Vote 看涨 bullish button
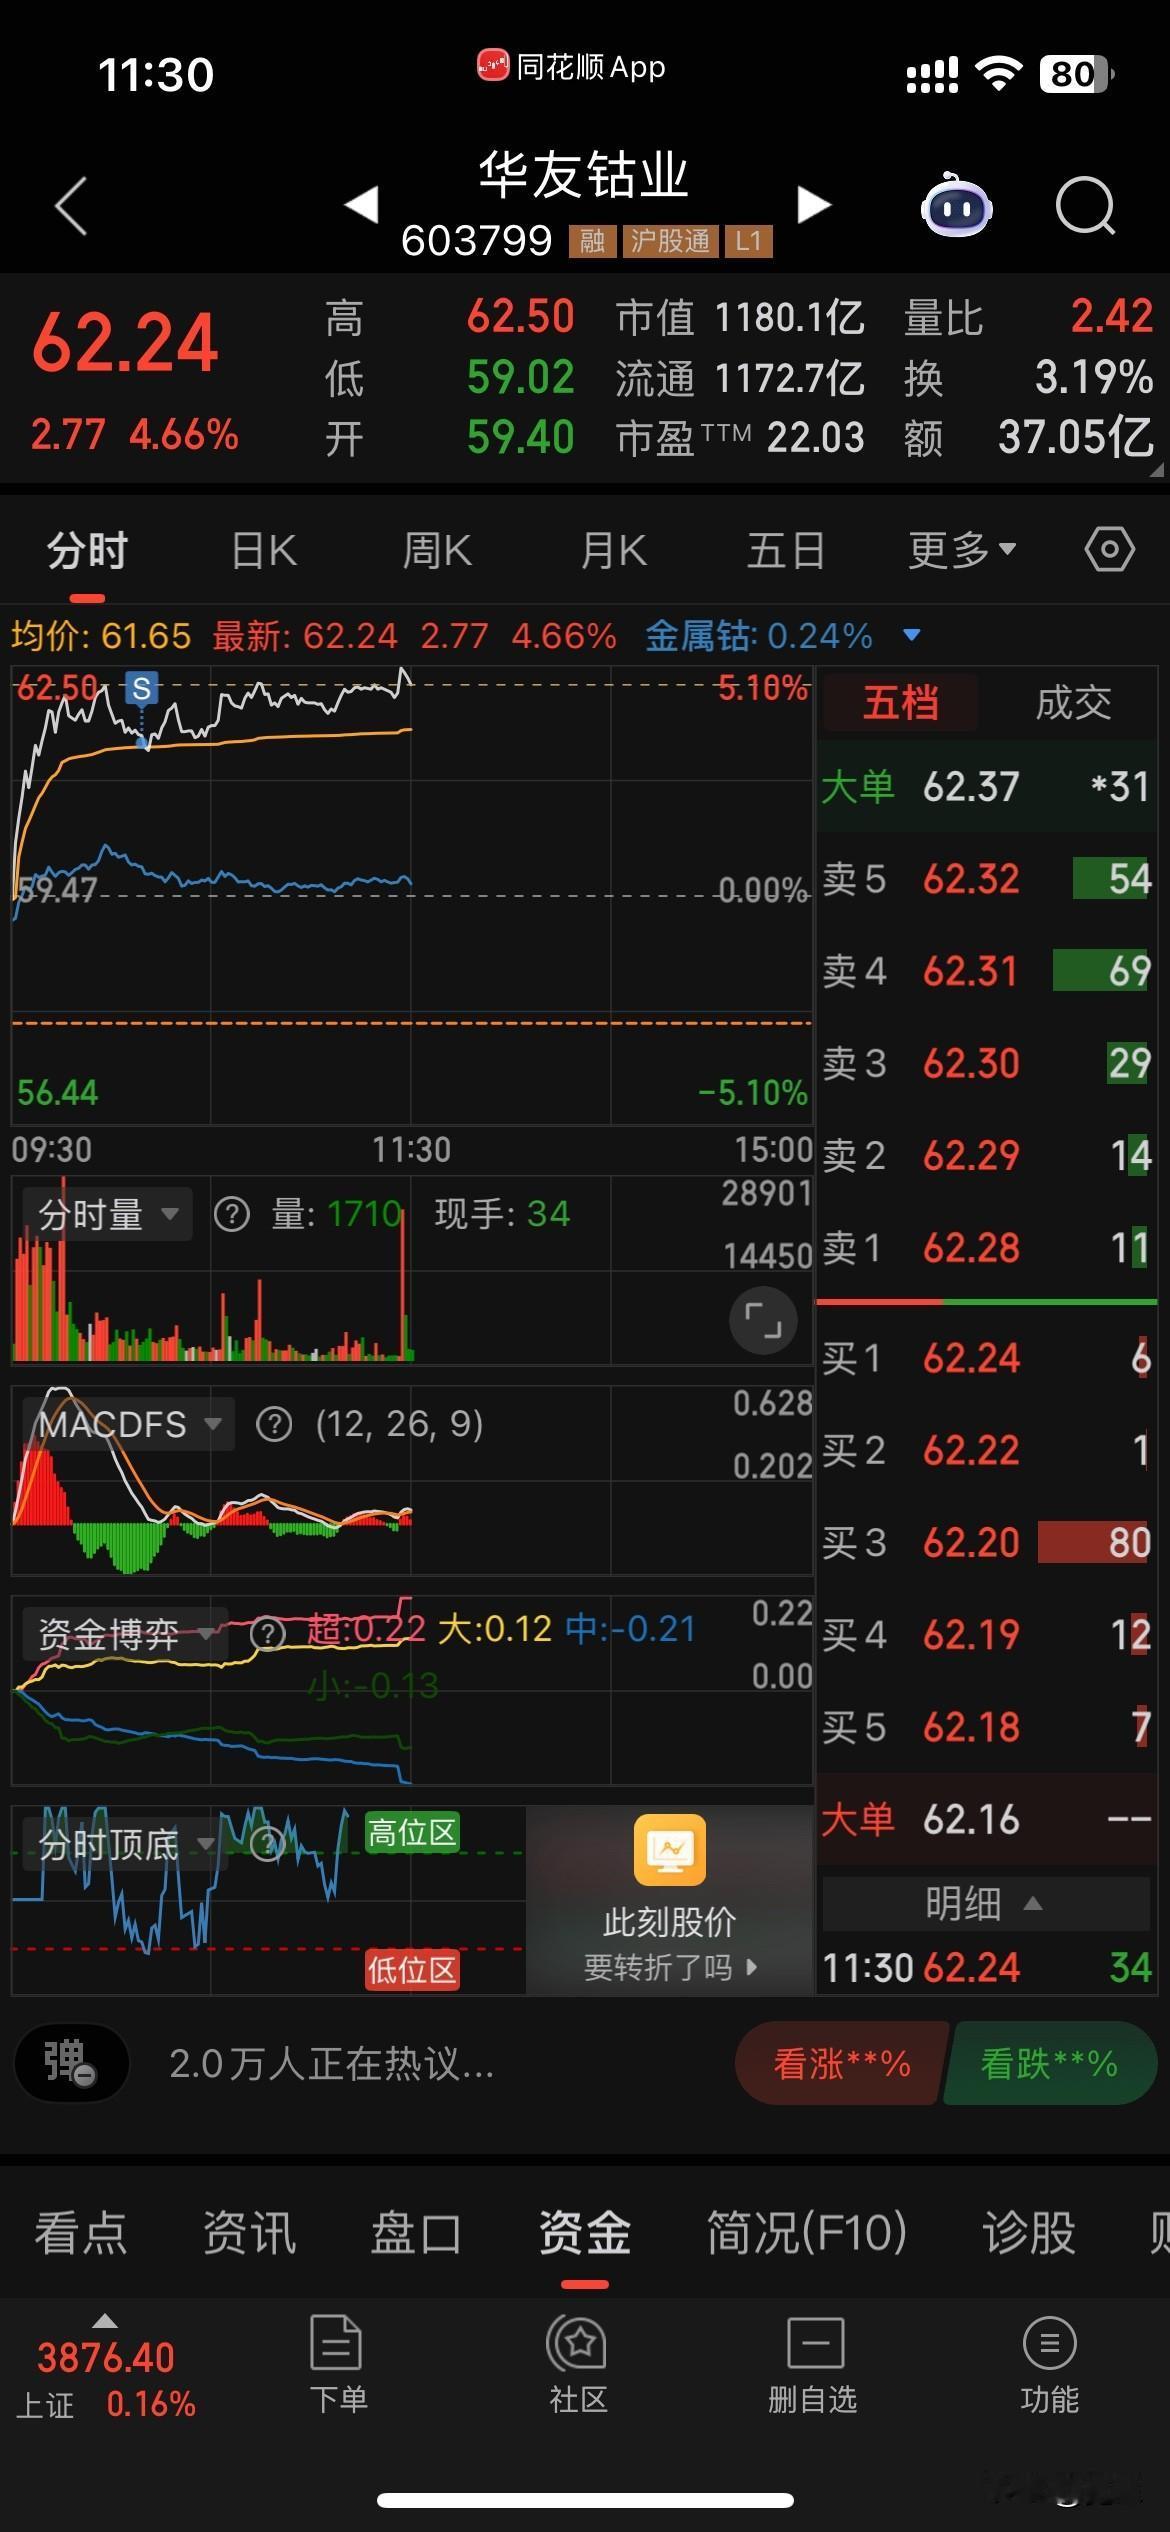This screenshot has height=2532, width=1170. pyautogui.click(x=841, y=2063)
